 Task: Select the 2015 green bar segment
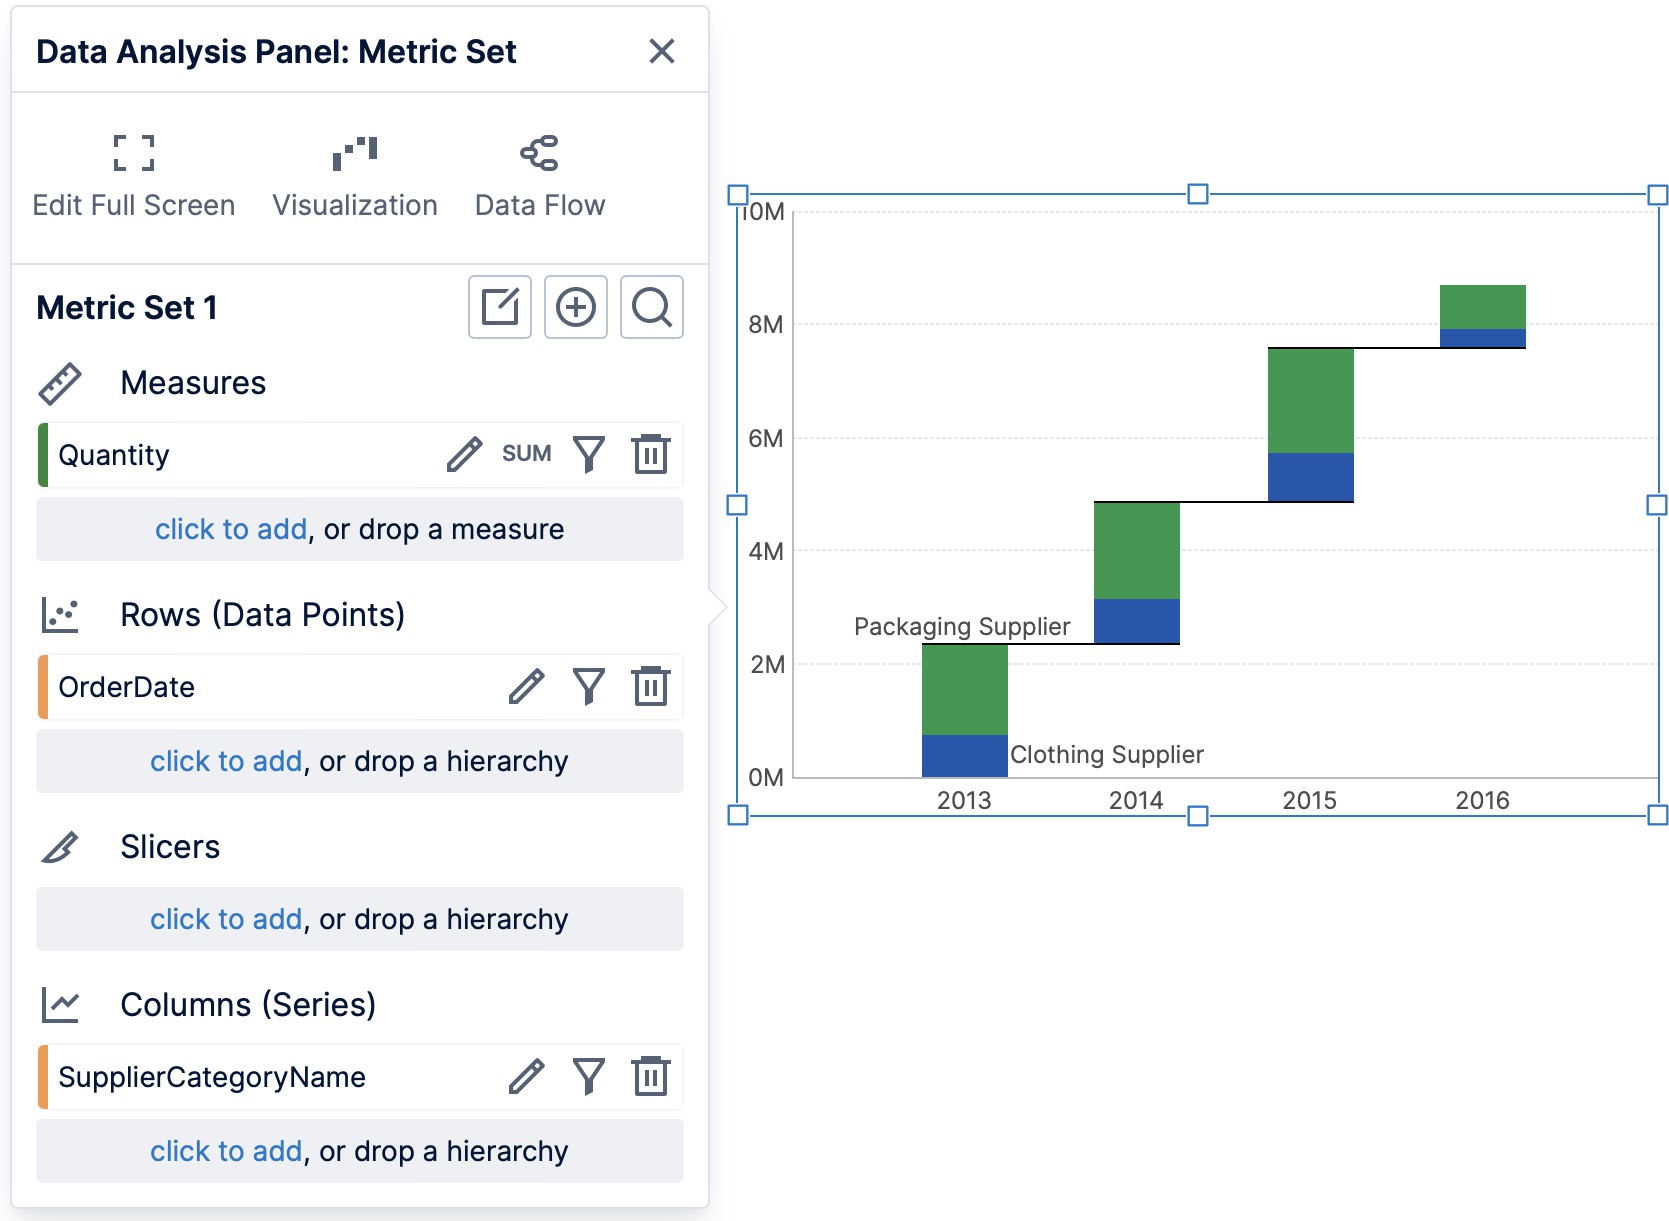coord(1310,400)
